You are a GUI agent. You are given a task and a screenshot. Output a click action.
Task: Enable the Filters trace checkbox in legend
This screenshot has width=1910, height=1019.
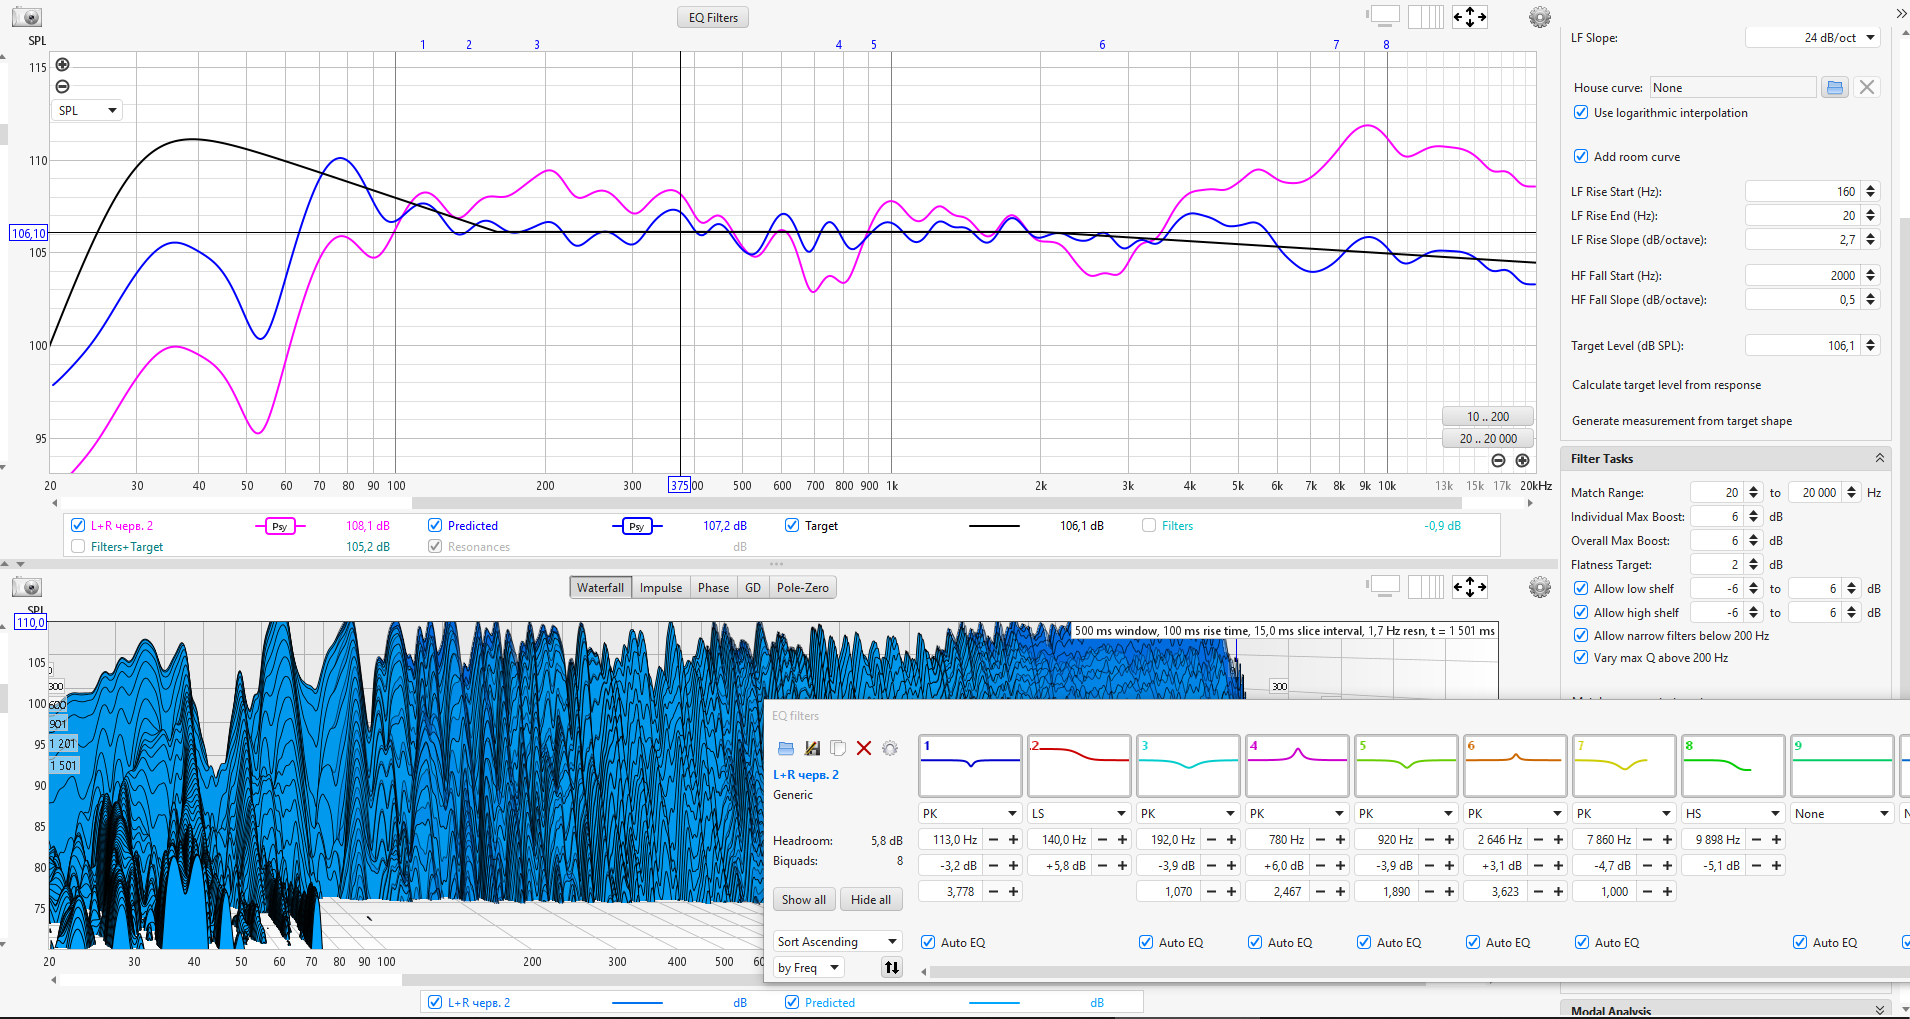(x=1149, y=526)
